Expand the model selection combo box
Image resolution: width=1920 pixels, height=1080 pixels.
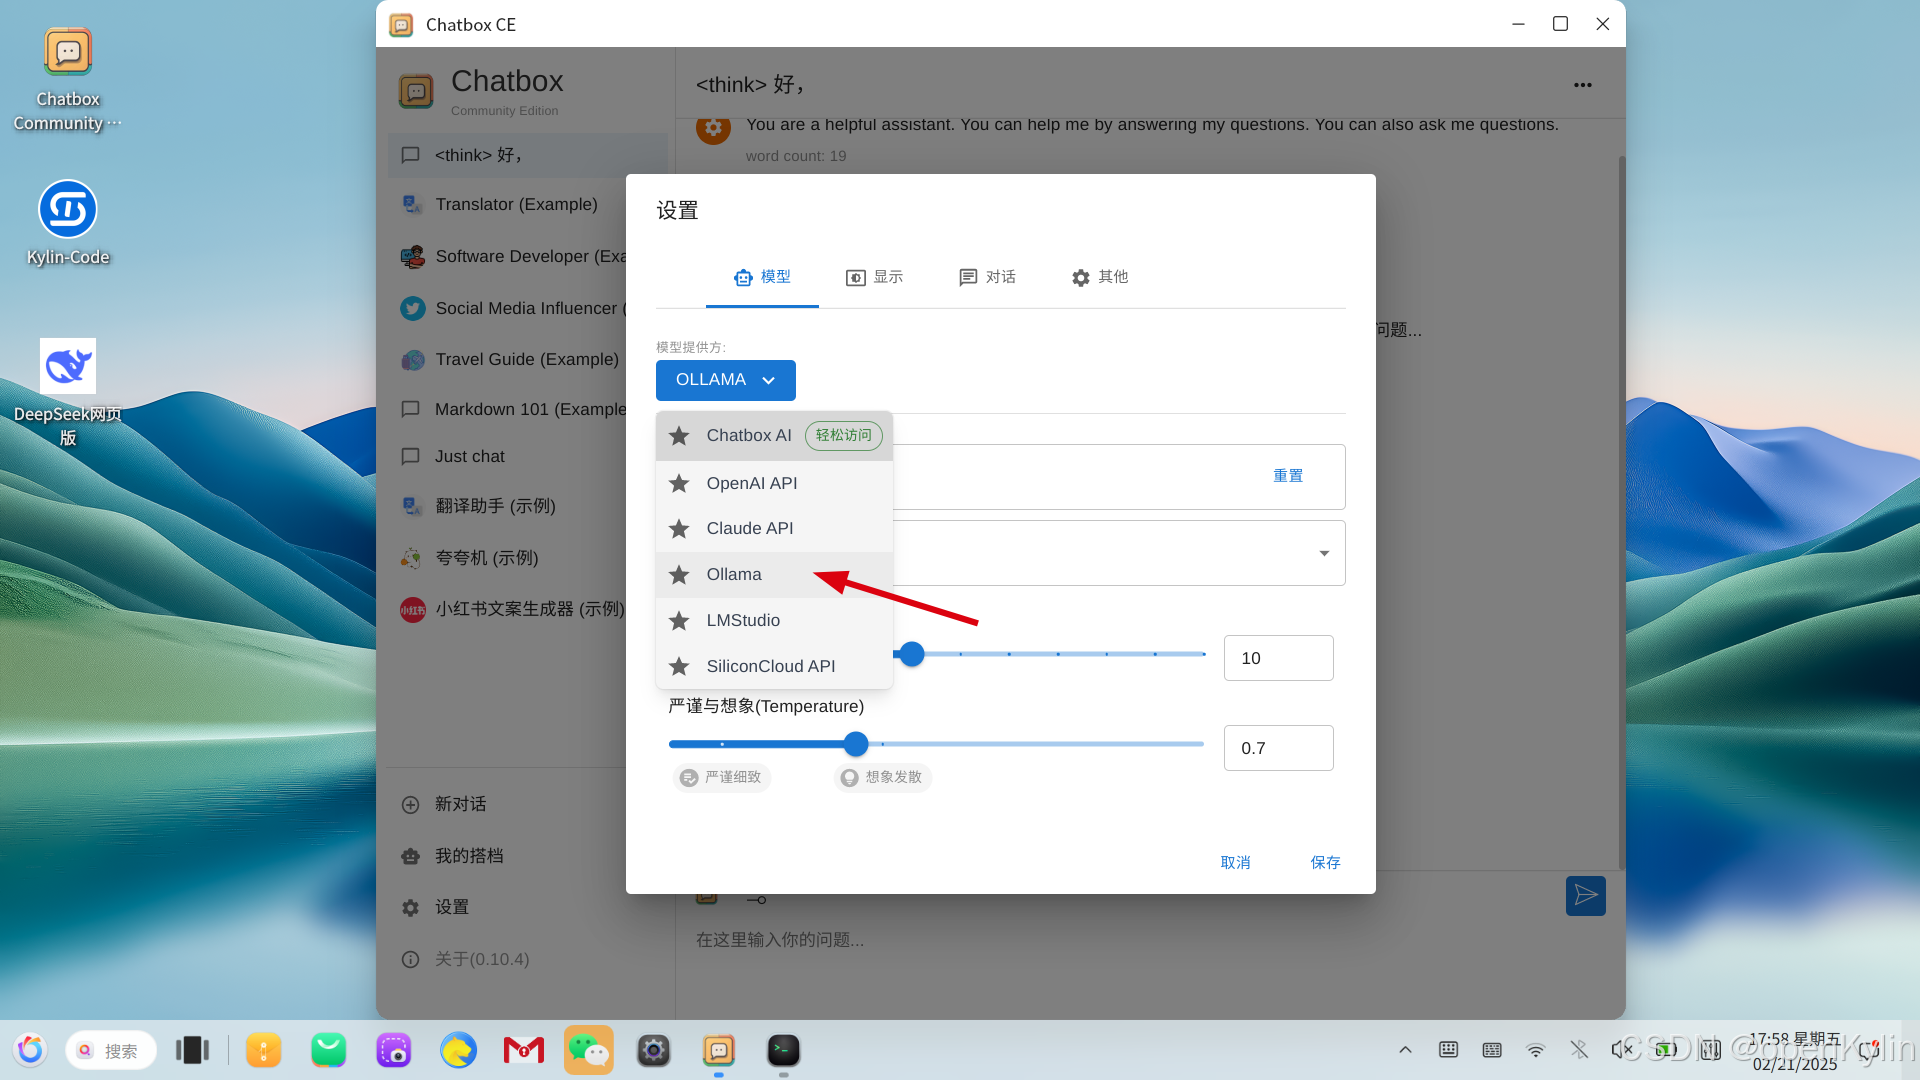pyautogui.click(x=1323, y=553)
